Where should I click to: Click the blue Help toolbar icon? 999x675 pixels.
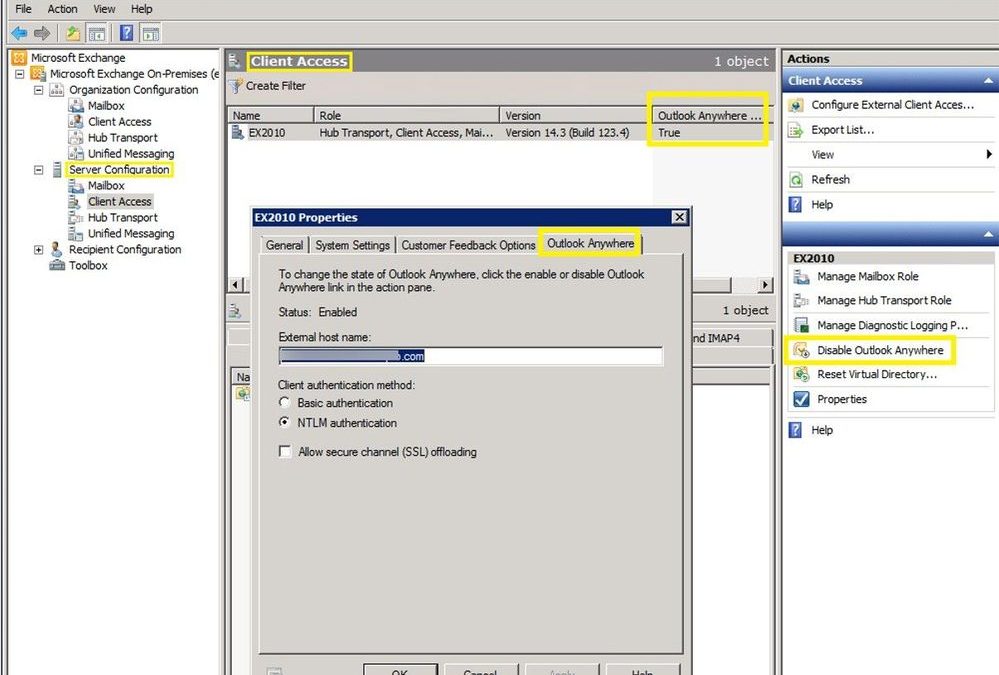[x=127, y=33]
